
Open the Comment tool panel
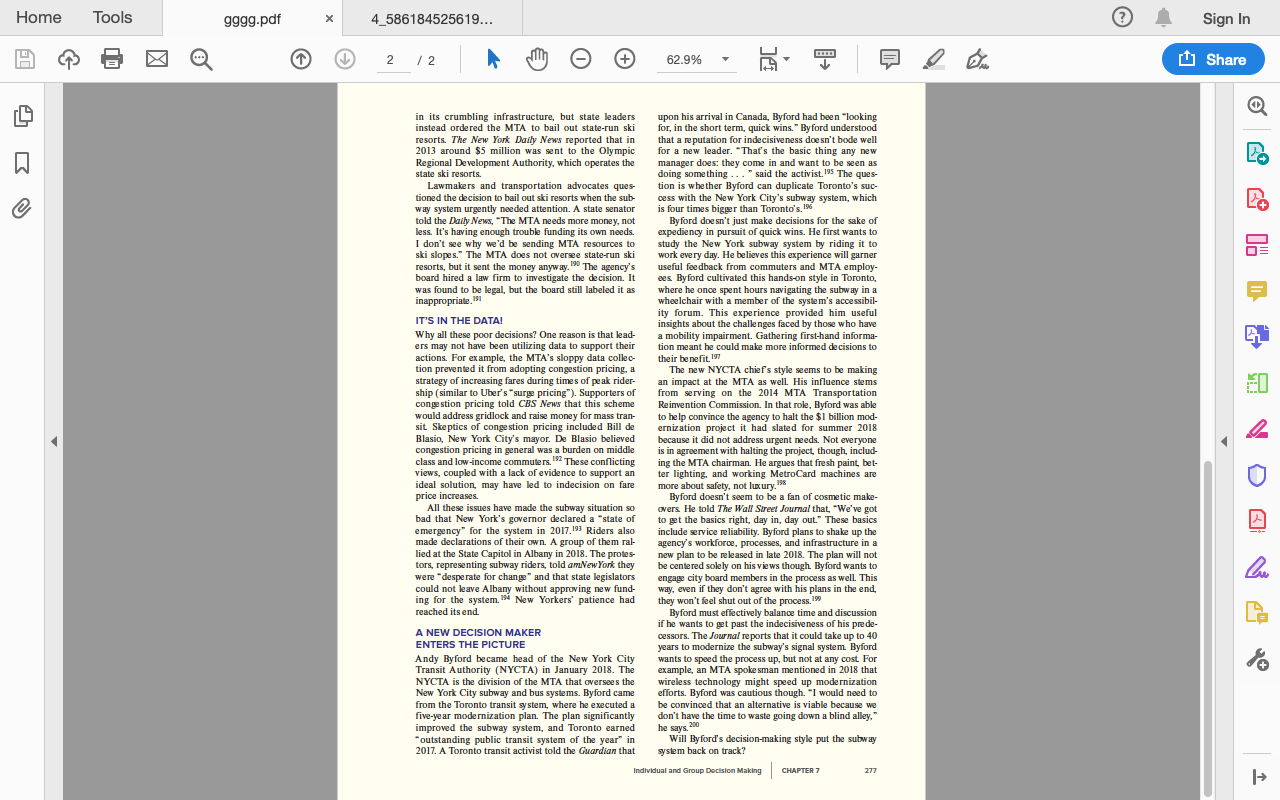tap(889, 59)
